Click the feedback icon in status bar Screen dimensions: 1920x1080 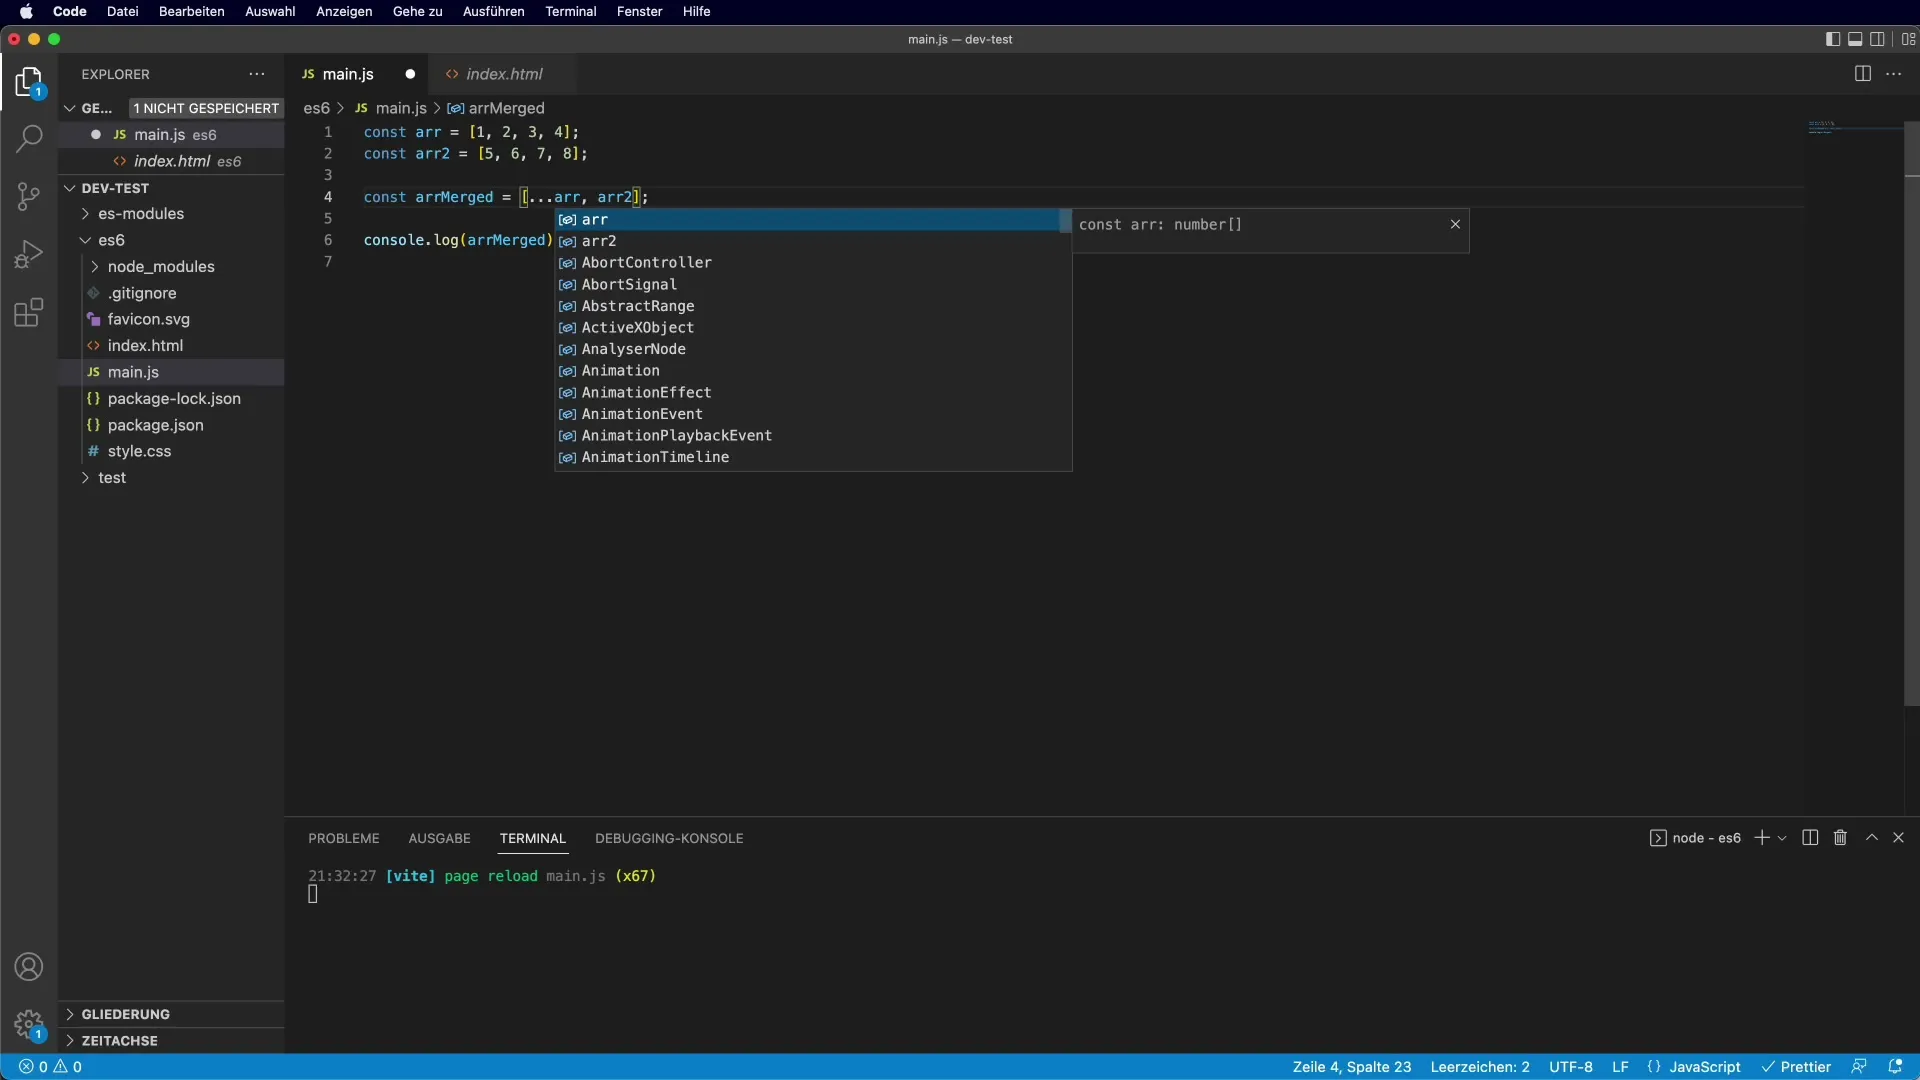(x=1859, y=1067)
